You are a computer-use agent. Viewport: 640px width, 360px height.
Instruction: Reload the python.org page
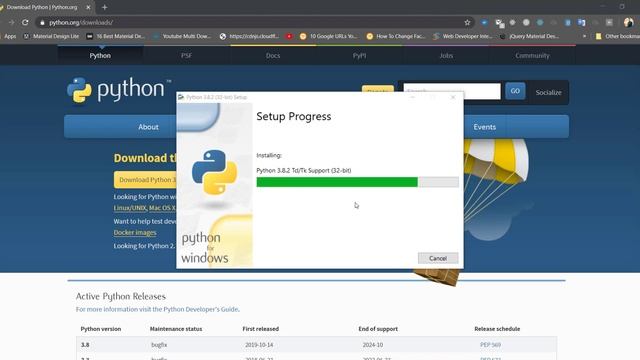pyautogui.click(x=25, y=22)
